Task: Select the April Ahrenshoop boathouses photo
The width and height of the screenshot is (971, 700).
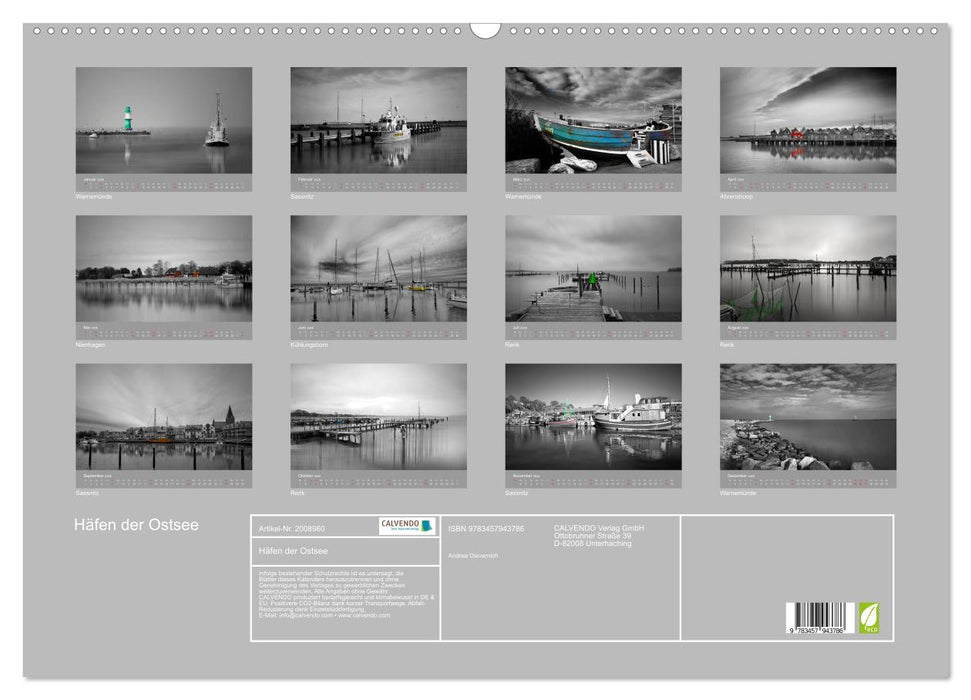Action: pyautogui.click(x=808, y=121)
